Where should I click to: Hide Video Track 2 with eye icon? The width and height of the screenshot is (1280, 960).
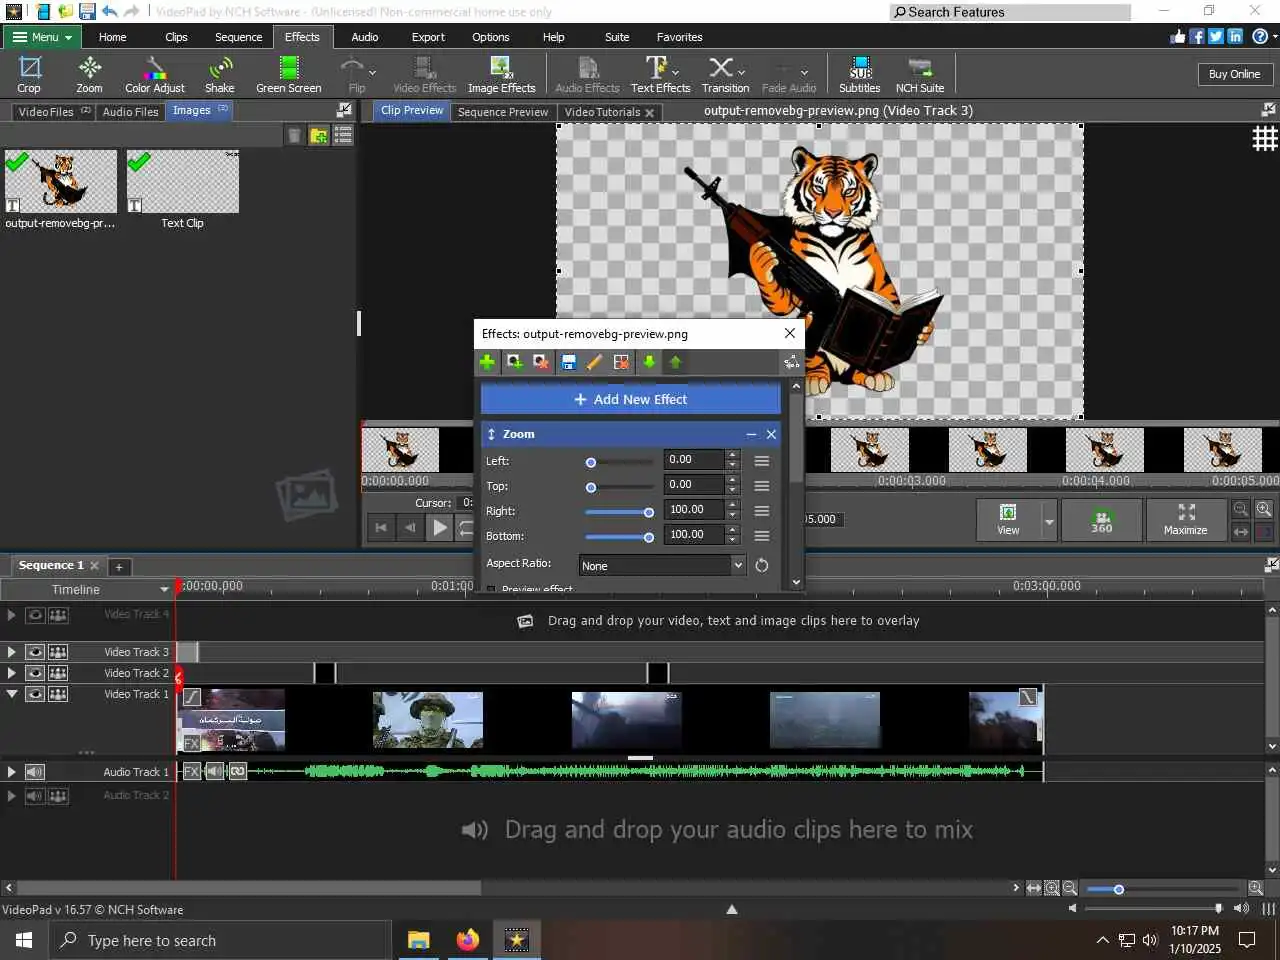(x=35, y=673)
